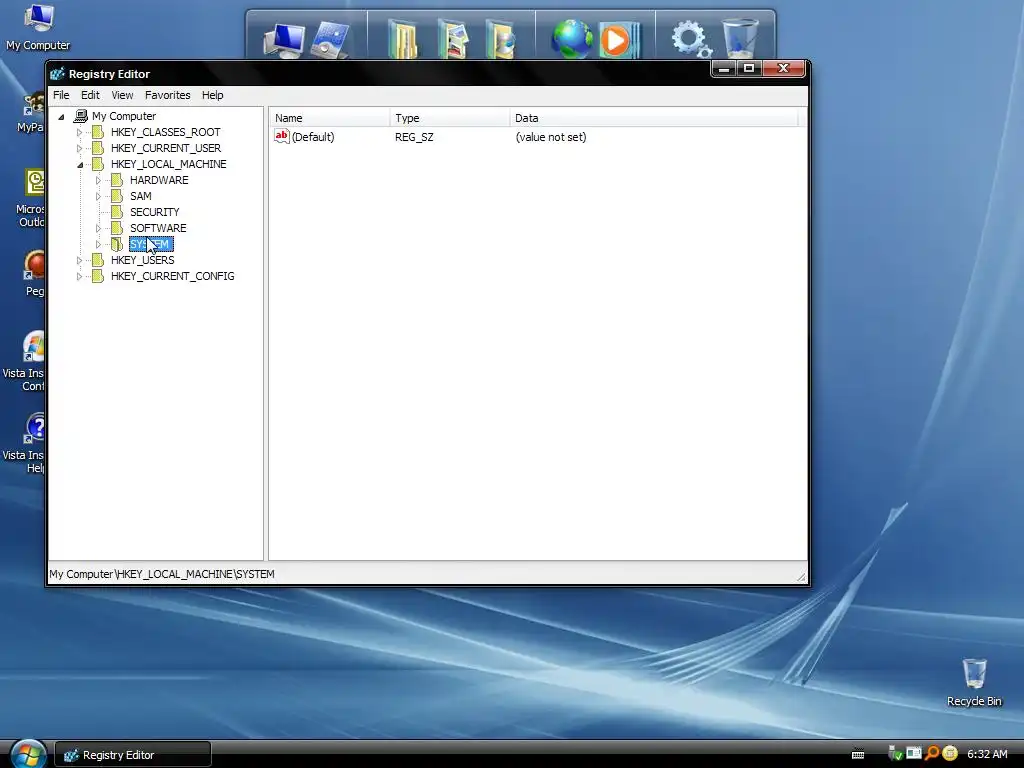This screenshot has width=1024, height=768.
Task: Expand the SYSTEM subkey
Action: pyautogui.click(x=99, y=244)
